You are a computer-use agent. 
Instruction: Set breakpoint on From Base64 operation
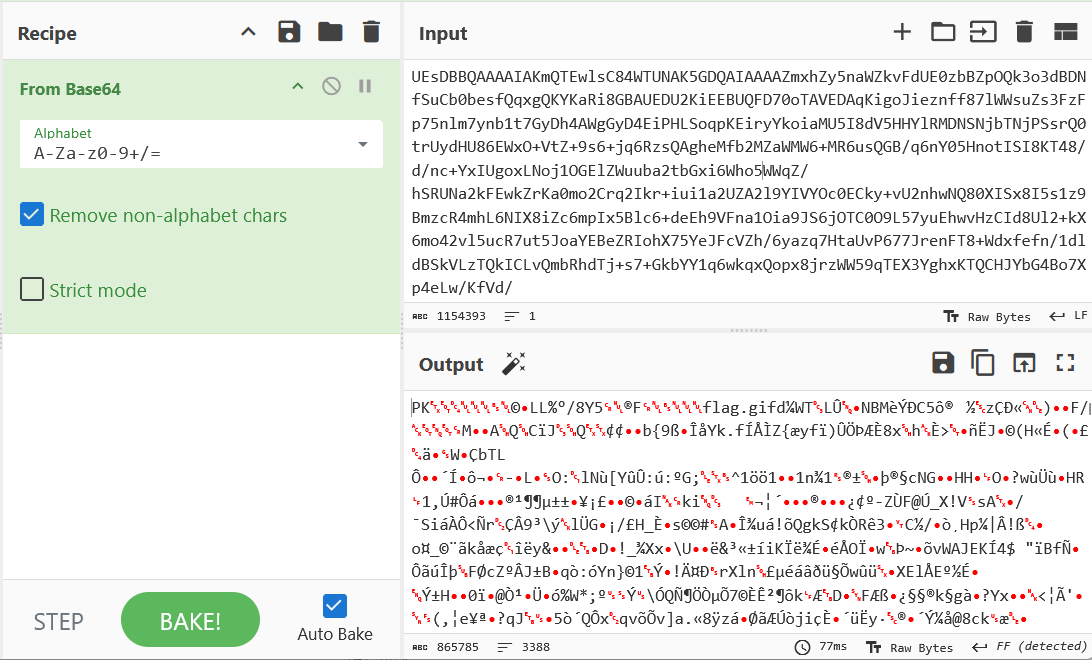click(365, 86)
